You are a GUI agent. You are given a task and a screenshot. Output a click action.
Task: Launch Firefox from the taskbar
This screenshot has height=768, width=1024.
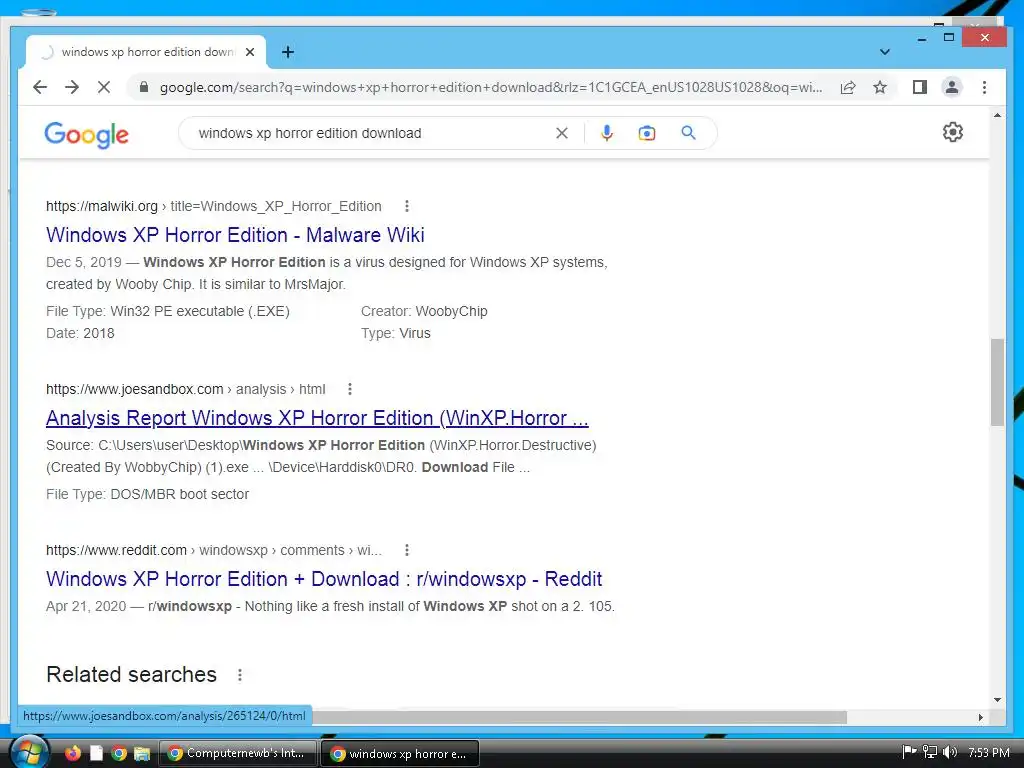[73, 753]
